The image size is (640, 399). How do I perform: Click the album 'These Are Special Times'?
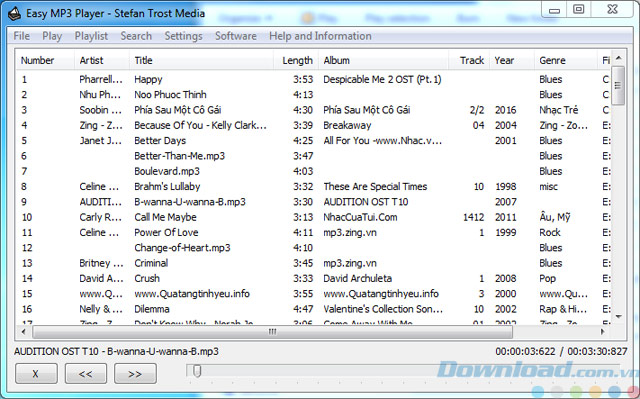pos(375,186)
